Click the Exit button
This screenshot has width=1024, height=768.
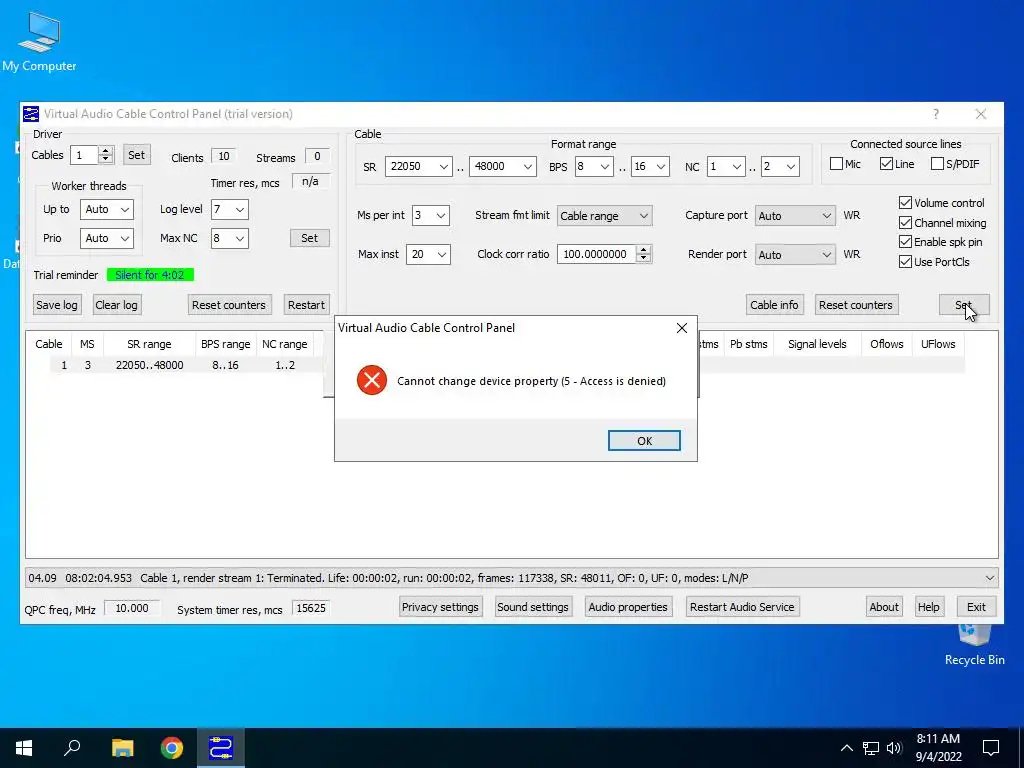pyautogui.click(x=976, y=607)
